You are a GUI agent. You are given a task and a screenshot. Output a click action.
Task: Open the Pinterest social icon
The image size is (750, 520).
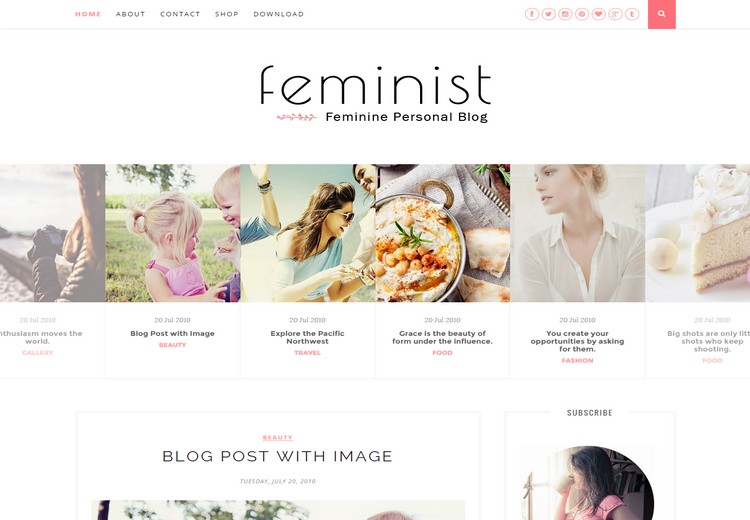tap(582, 14)
